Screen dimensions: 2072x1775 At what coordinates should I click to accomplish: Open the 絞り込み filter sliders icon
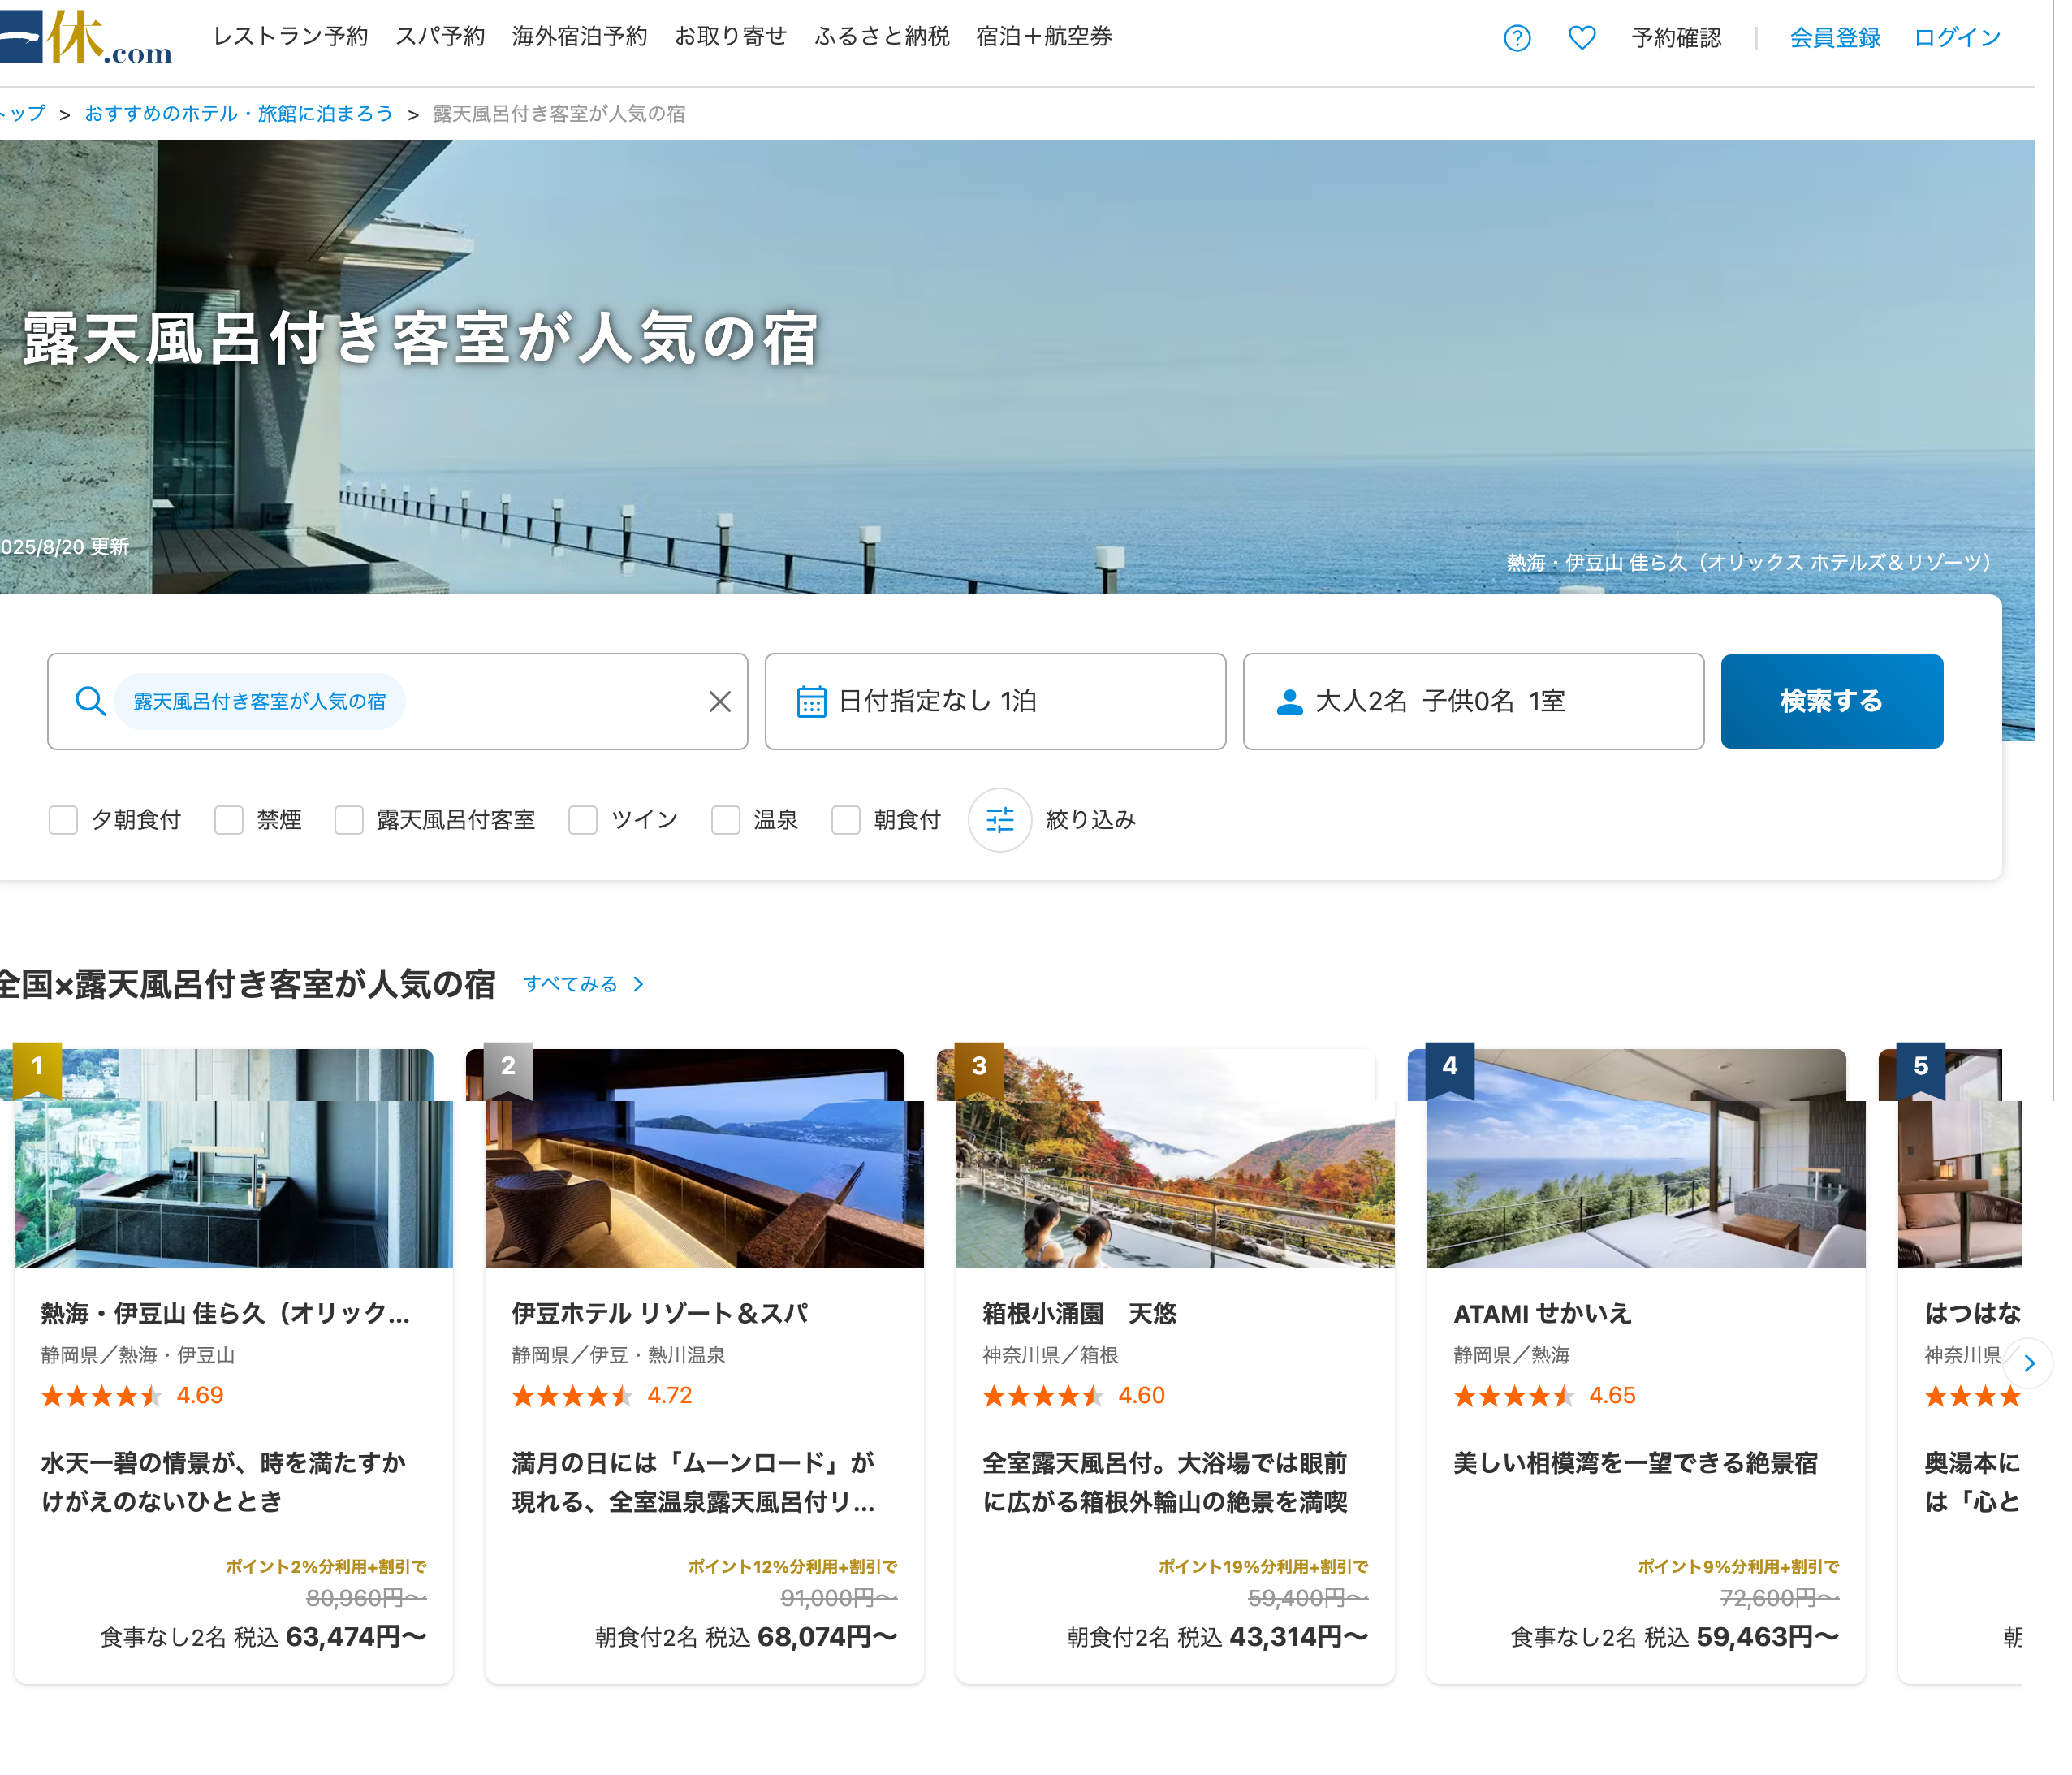point(999,820)
